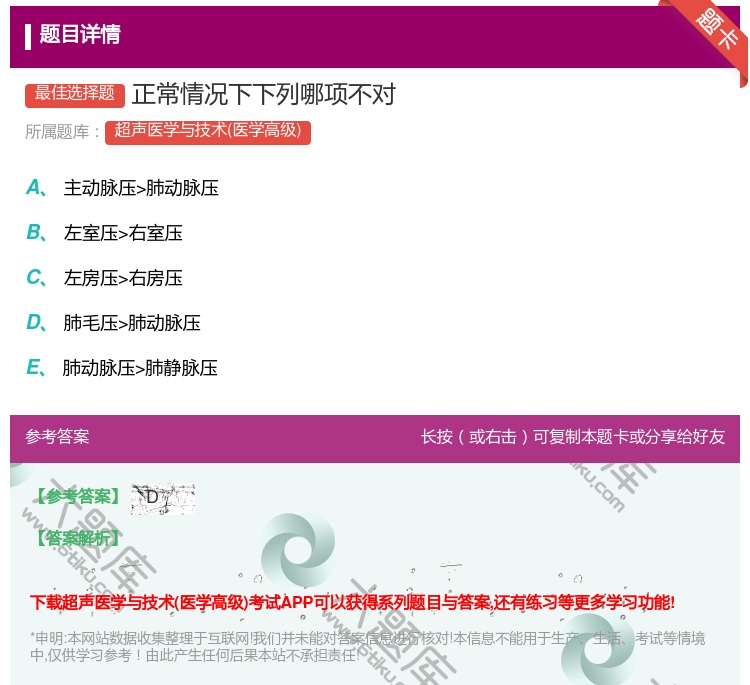Image resolution: width=750 pixels, height=685 pixels.
Task: Open the 超声医学与技术(医学高级) question bank tag
Action: 208,132
